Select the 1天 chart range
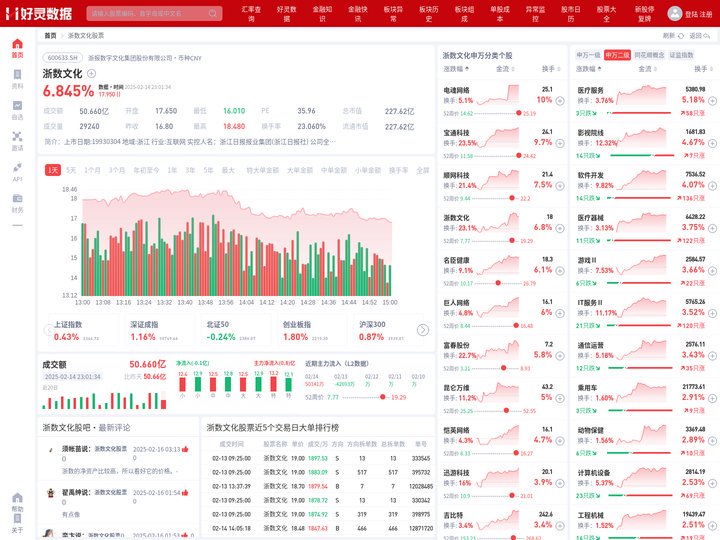 click(x=53, y=170)
